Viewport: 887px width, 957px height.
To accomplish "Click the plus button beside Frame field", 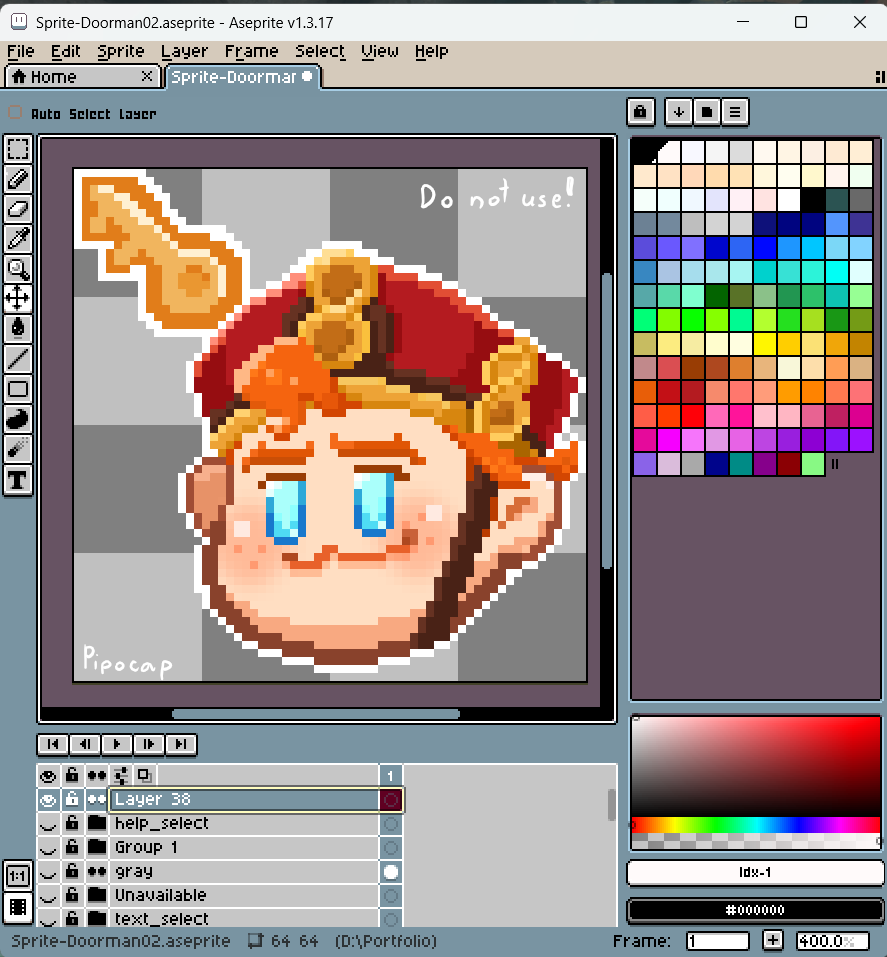I will (772, 941).
